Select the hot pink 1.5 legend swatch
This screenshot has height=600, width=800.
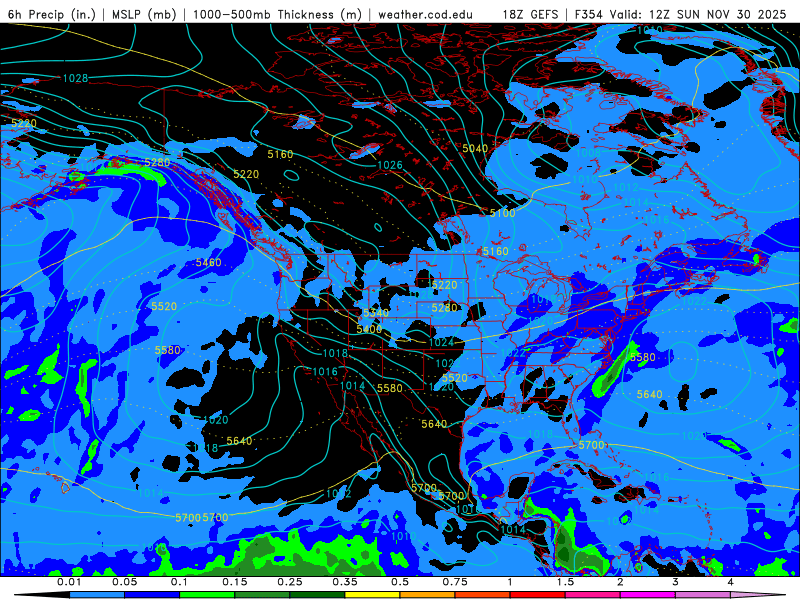click(593, 595)
